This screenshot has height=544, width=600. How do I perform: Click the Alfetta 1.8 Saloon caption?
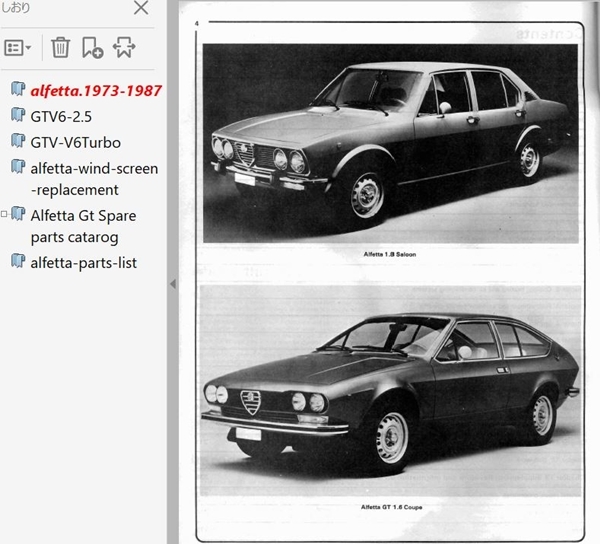coord(390,254)
